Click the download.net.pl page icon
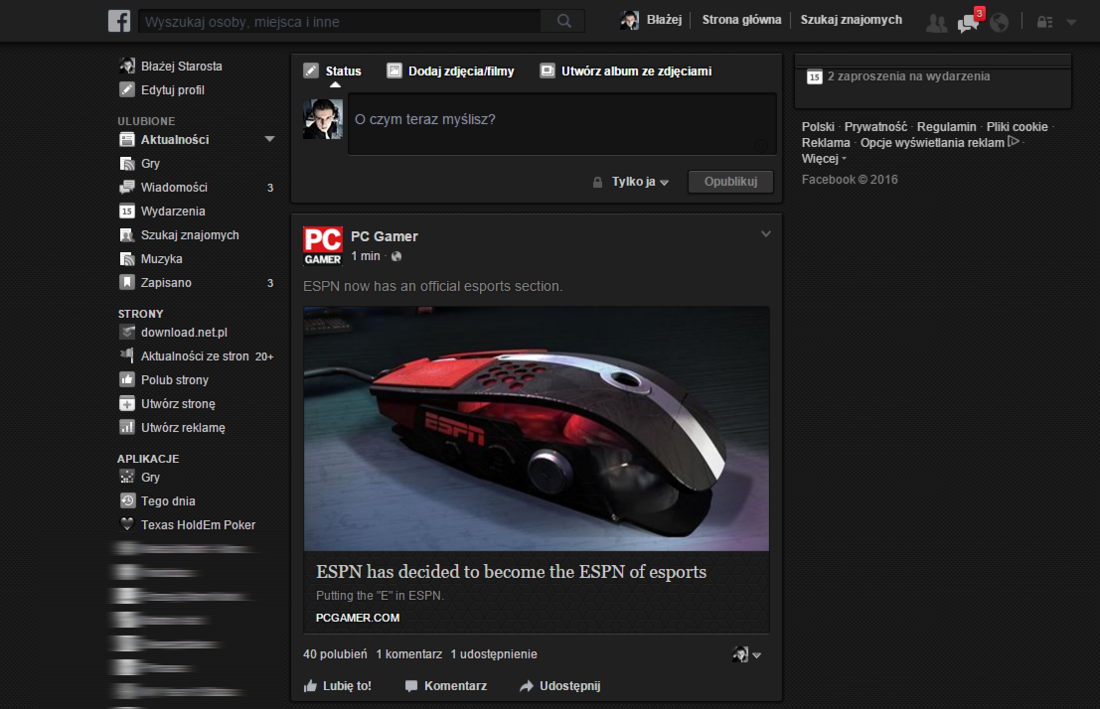Viewport: 1100px width, 709px height. [127, 332]
